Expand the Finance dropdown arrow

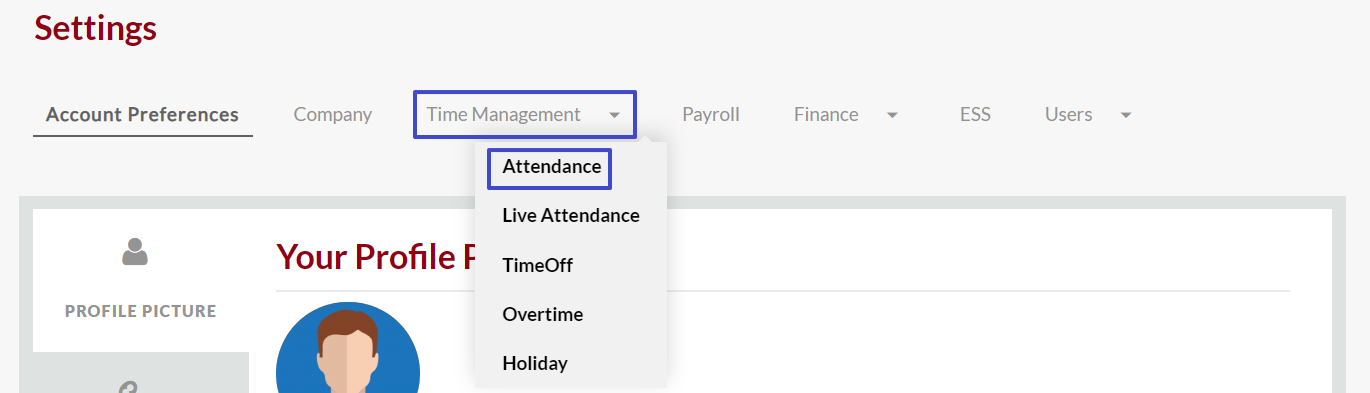[892, 116]
